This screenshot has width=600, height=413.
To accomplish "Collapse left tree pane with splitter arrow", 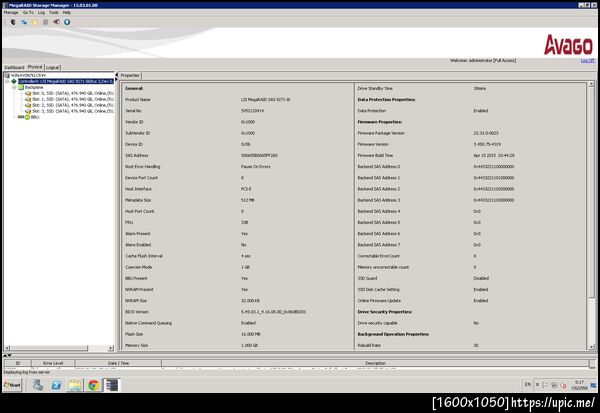I will 116,75.
